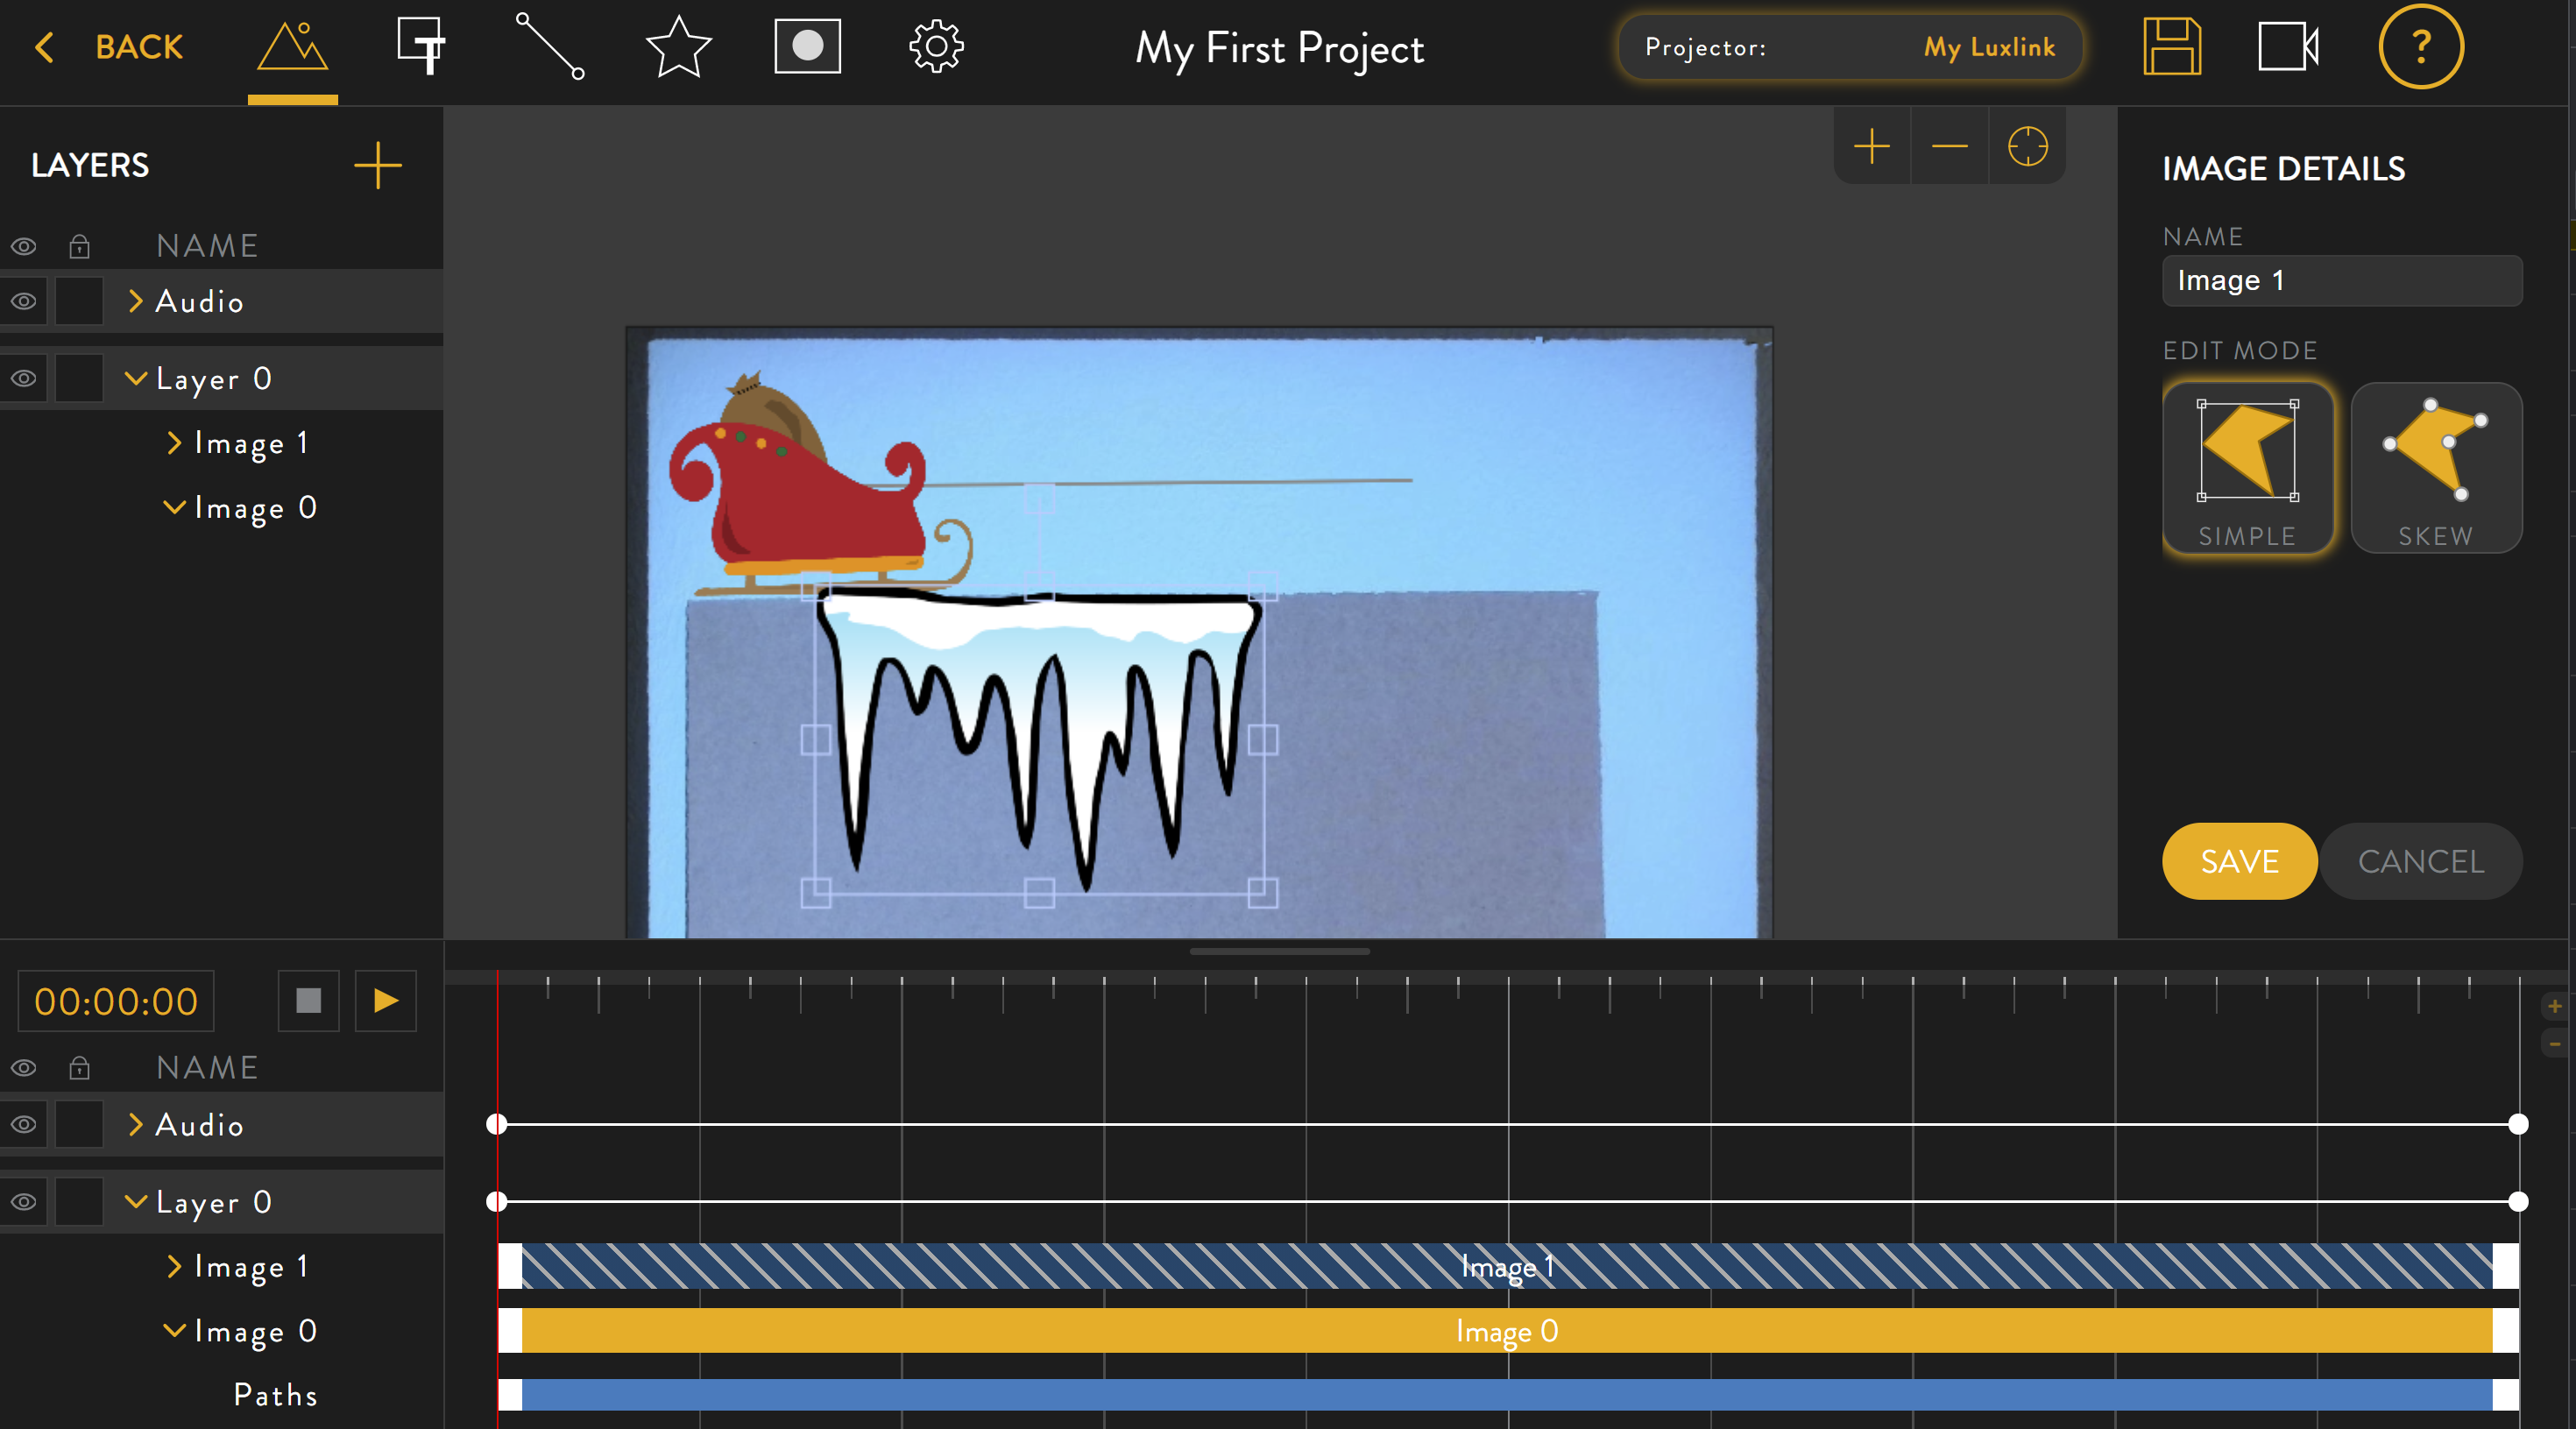Recenter canvas with the crosshair icon
Image resolution: width=2576 pixels, height=1429 pixels.
[2027, 147]
